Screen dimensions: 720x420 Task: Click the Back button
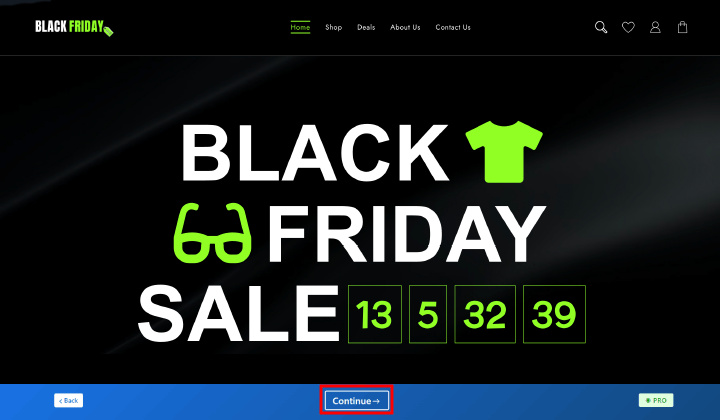click(68, 400)
